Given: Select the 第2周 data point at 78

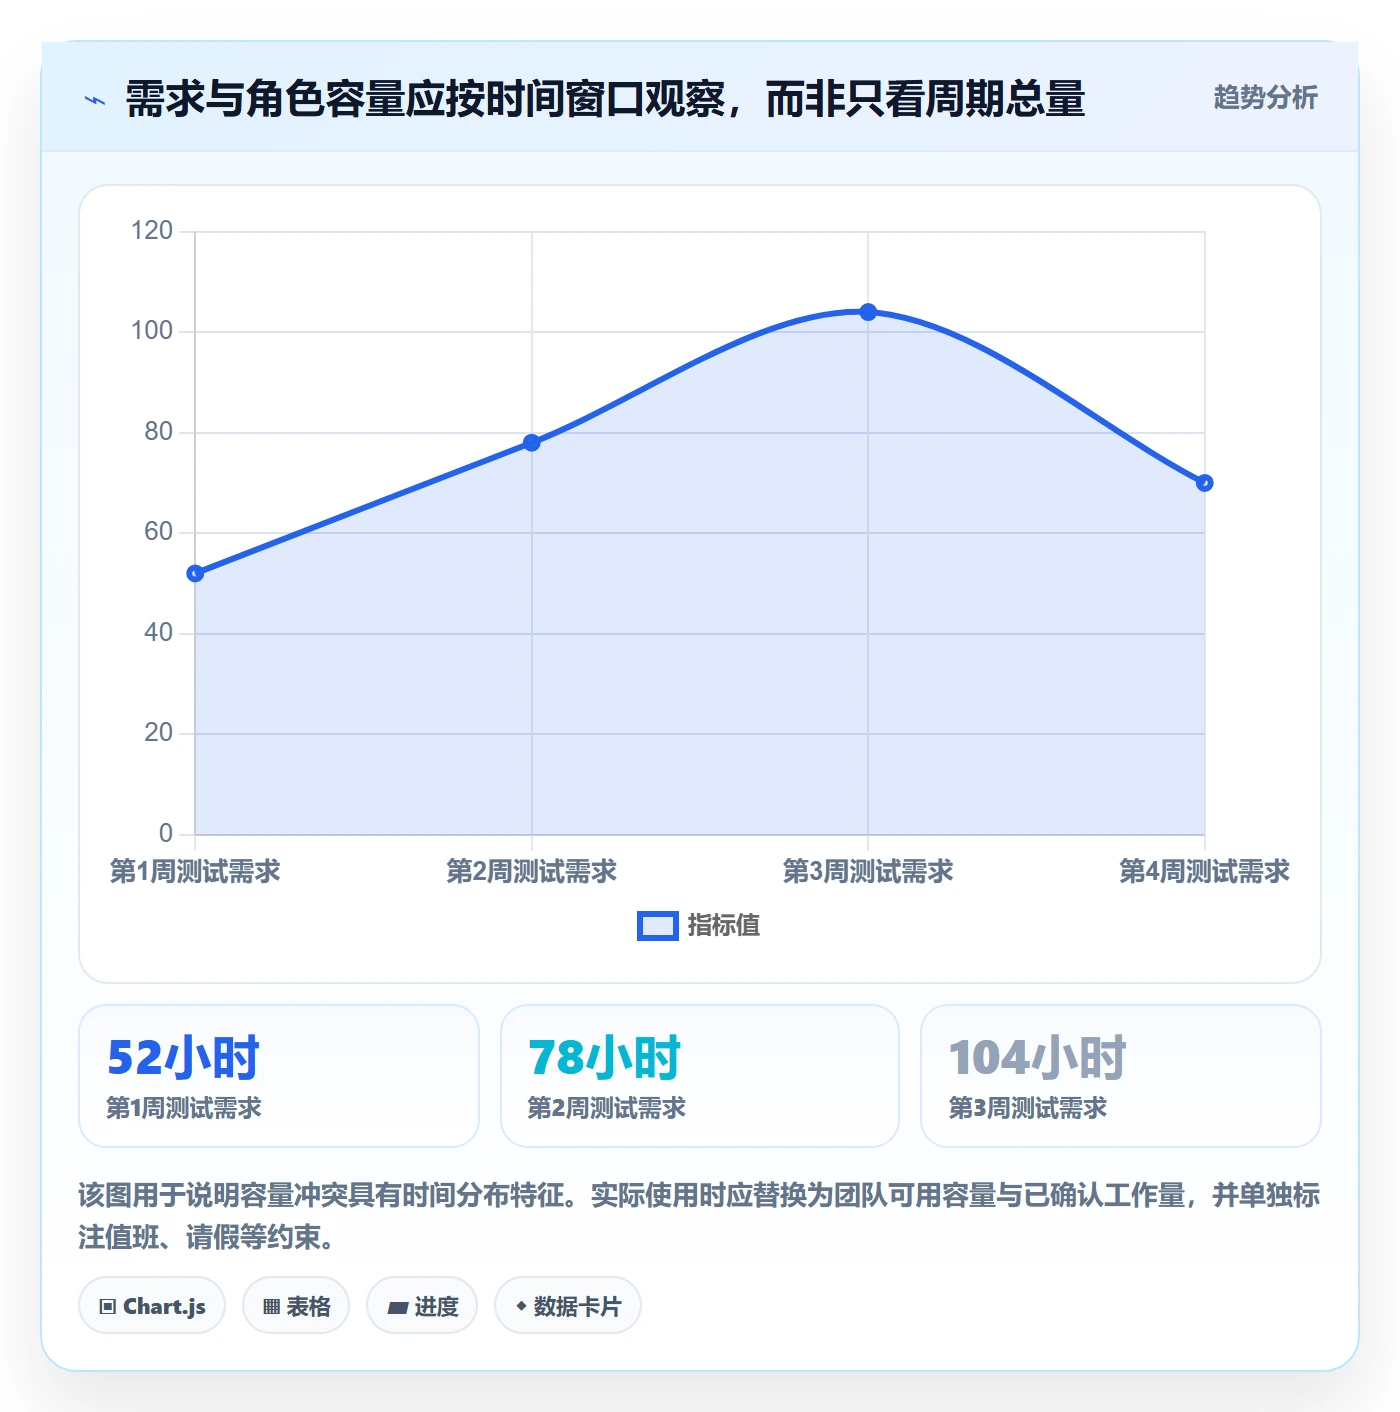Looking at the screenshot, I should point(532,442).
